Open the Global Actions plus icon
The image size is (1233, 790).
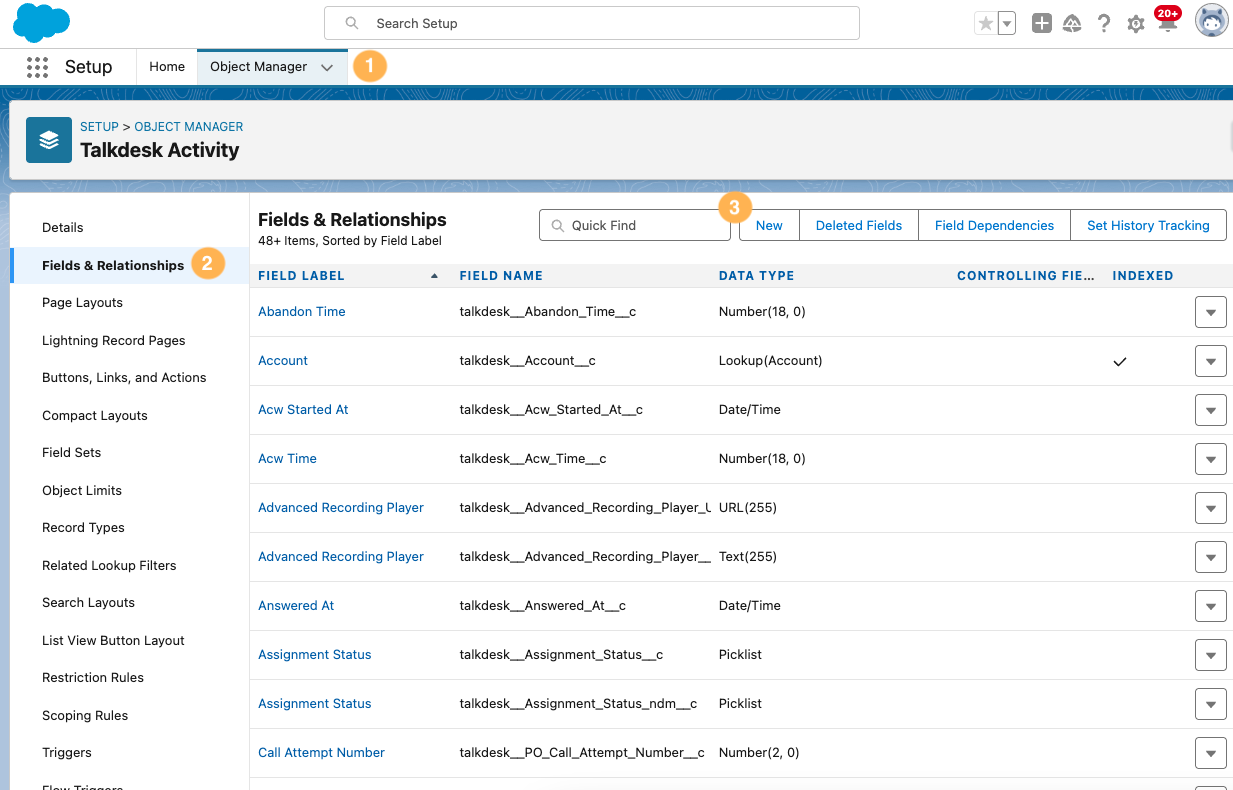tap(1042, 23)
